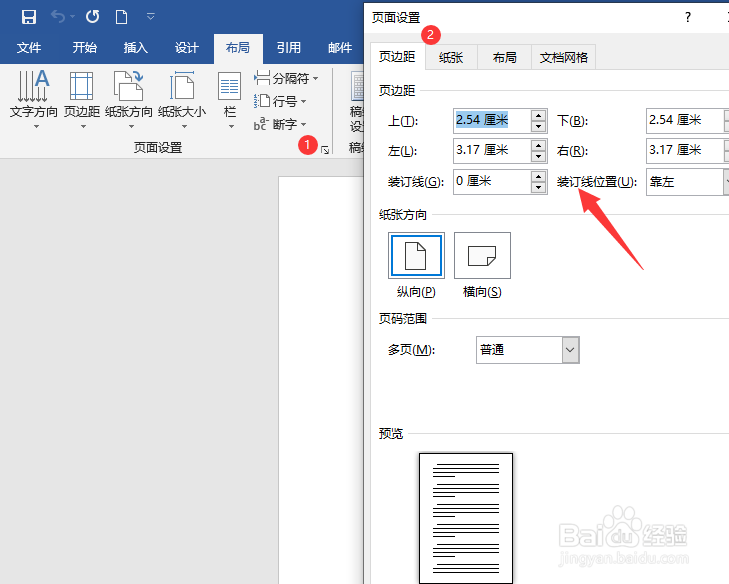This screenshot has height=584, width=729.
Task: Click the Save icon in quick access toolbar
Action: (x=29, y=17)
